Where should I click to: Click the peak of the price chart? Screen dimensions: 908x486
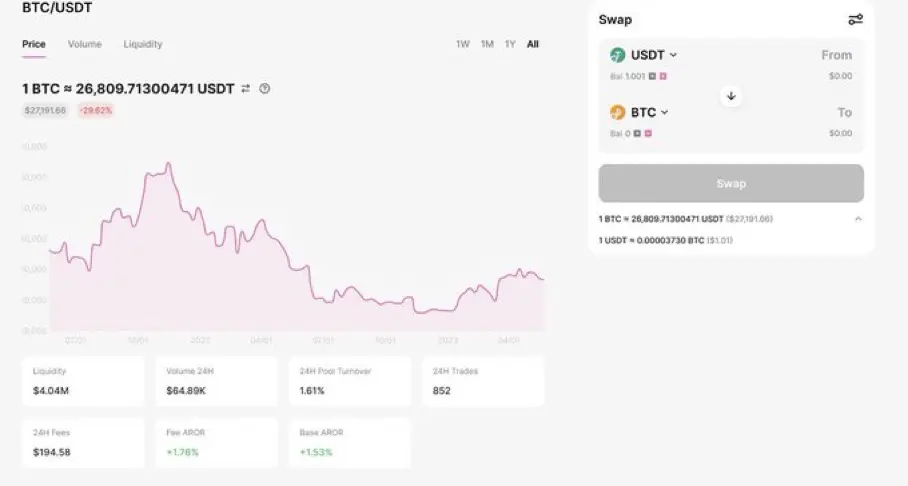tap(168, 163)
